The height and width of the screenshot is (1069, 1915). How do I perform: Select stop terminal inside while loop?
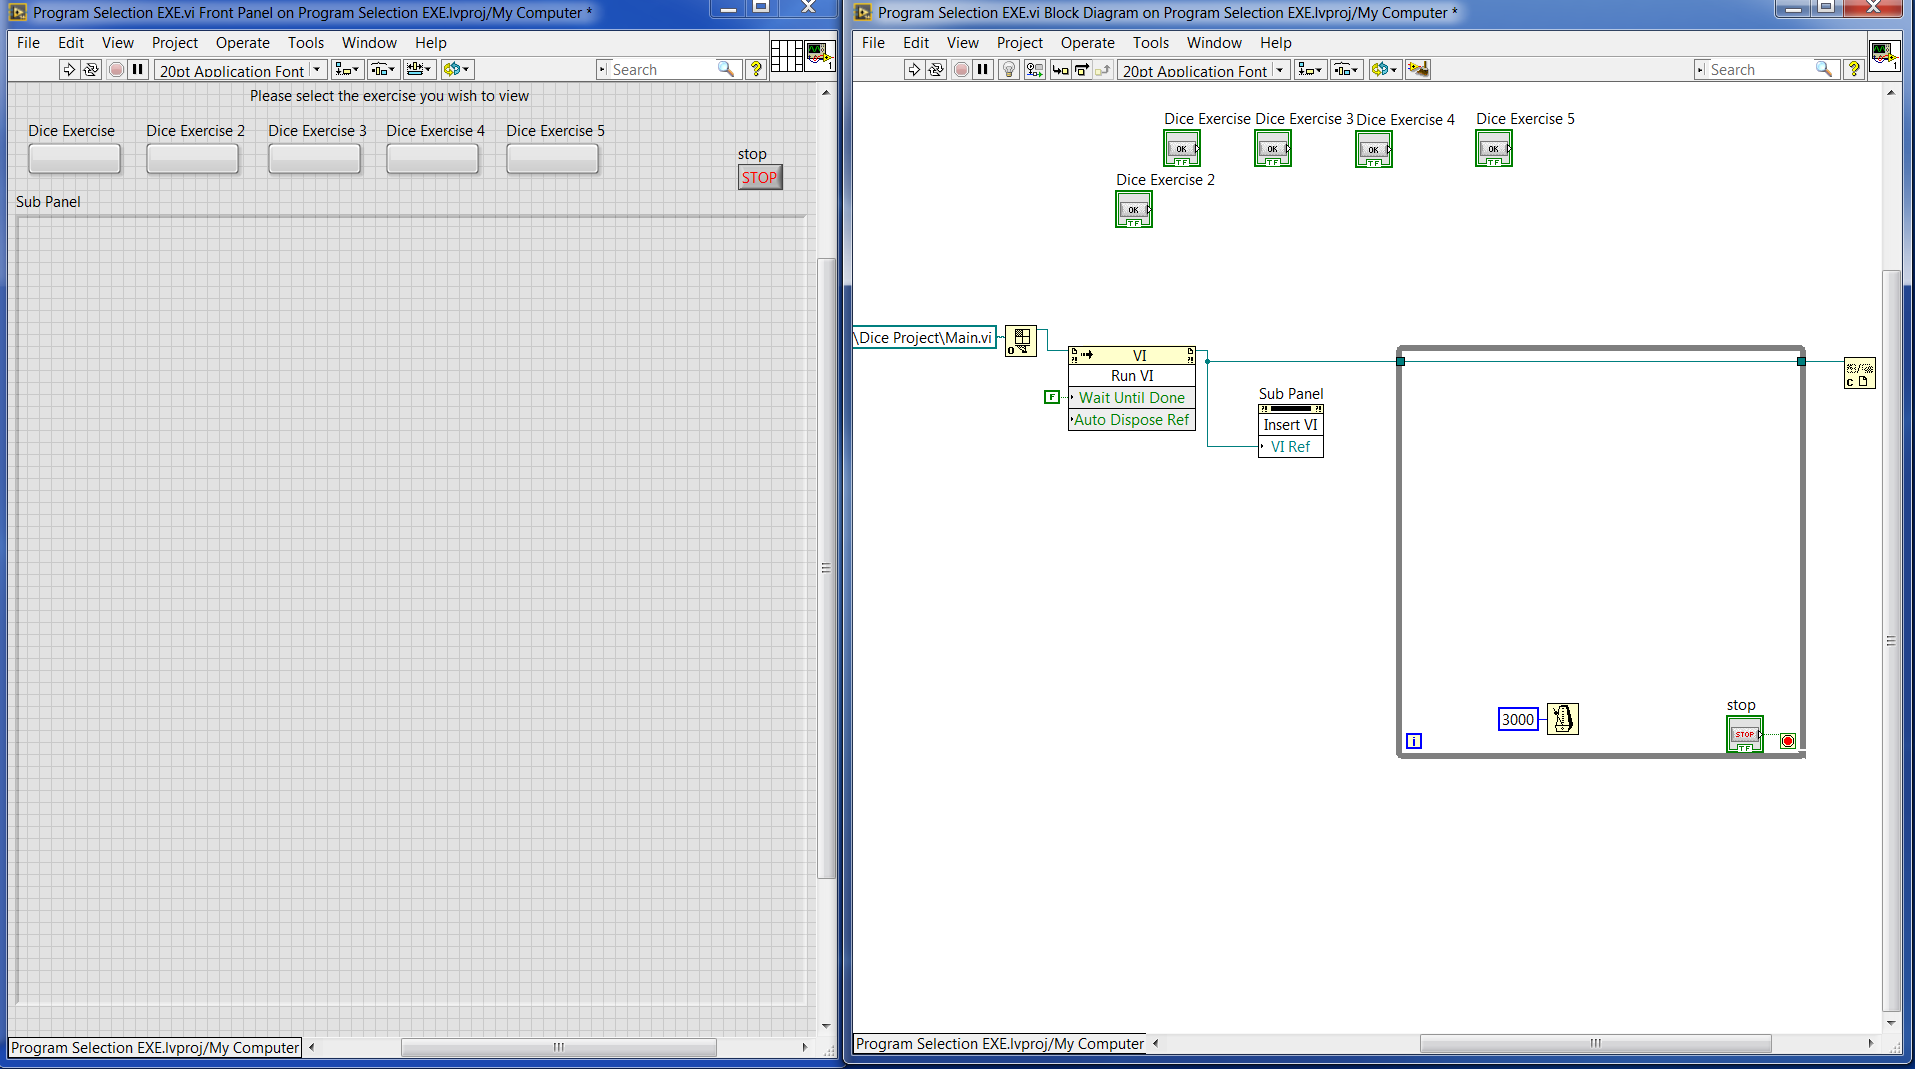point(1745,735)
